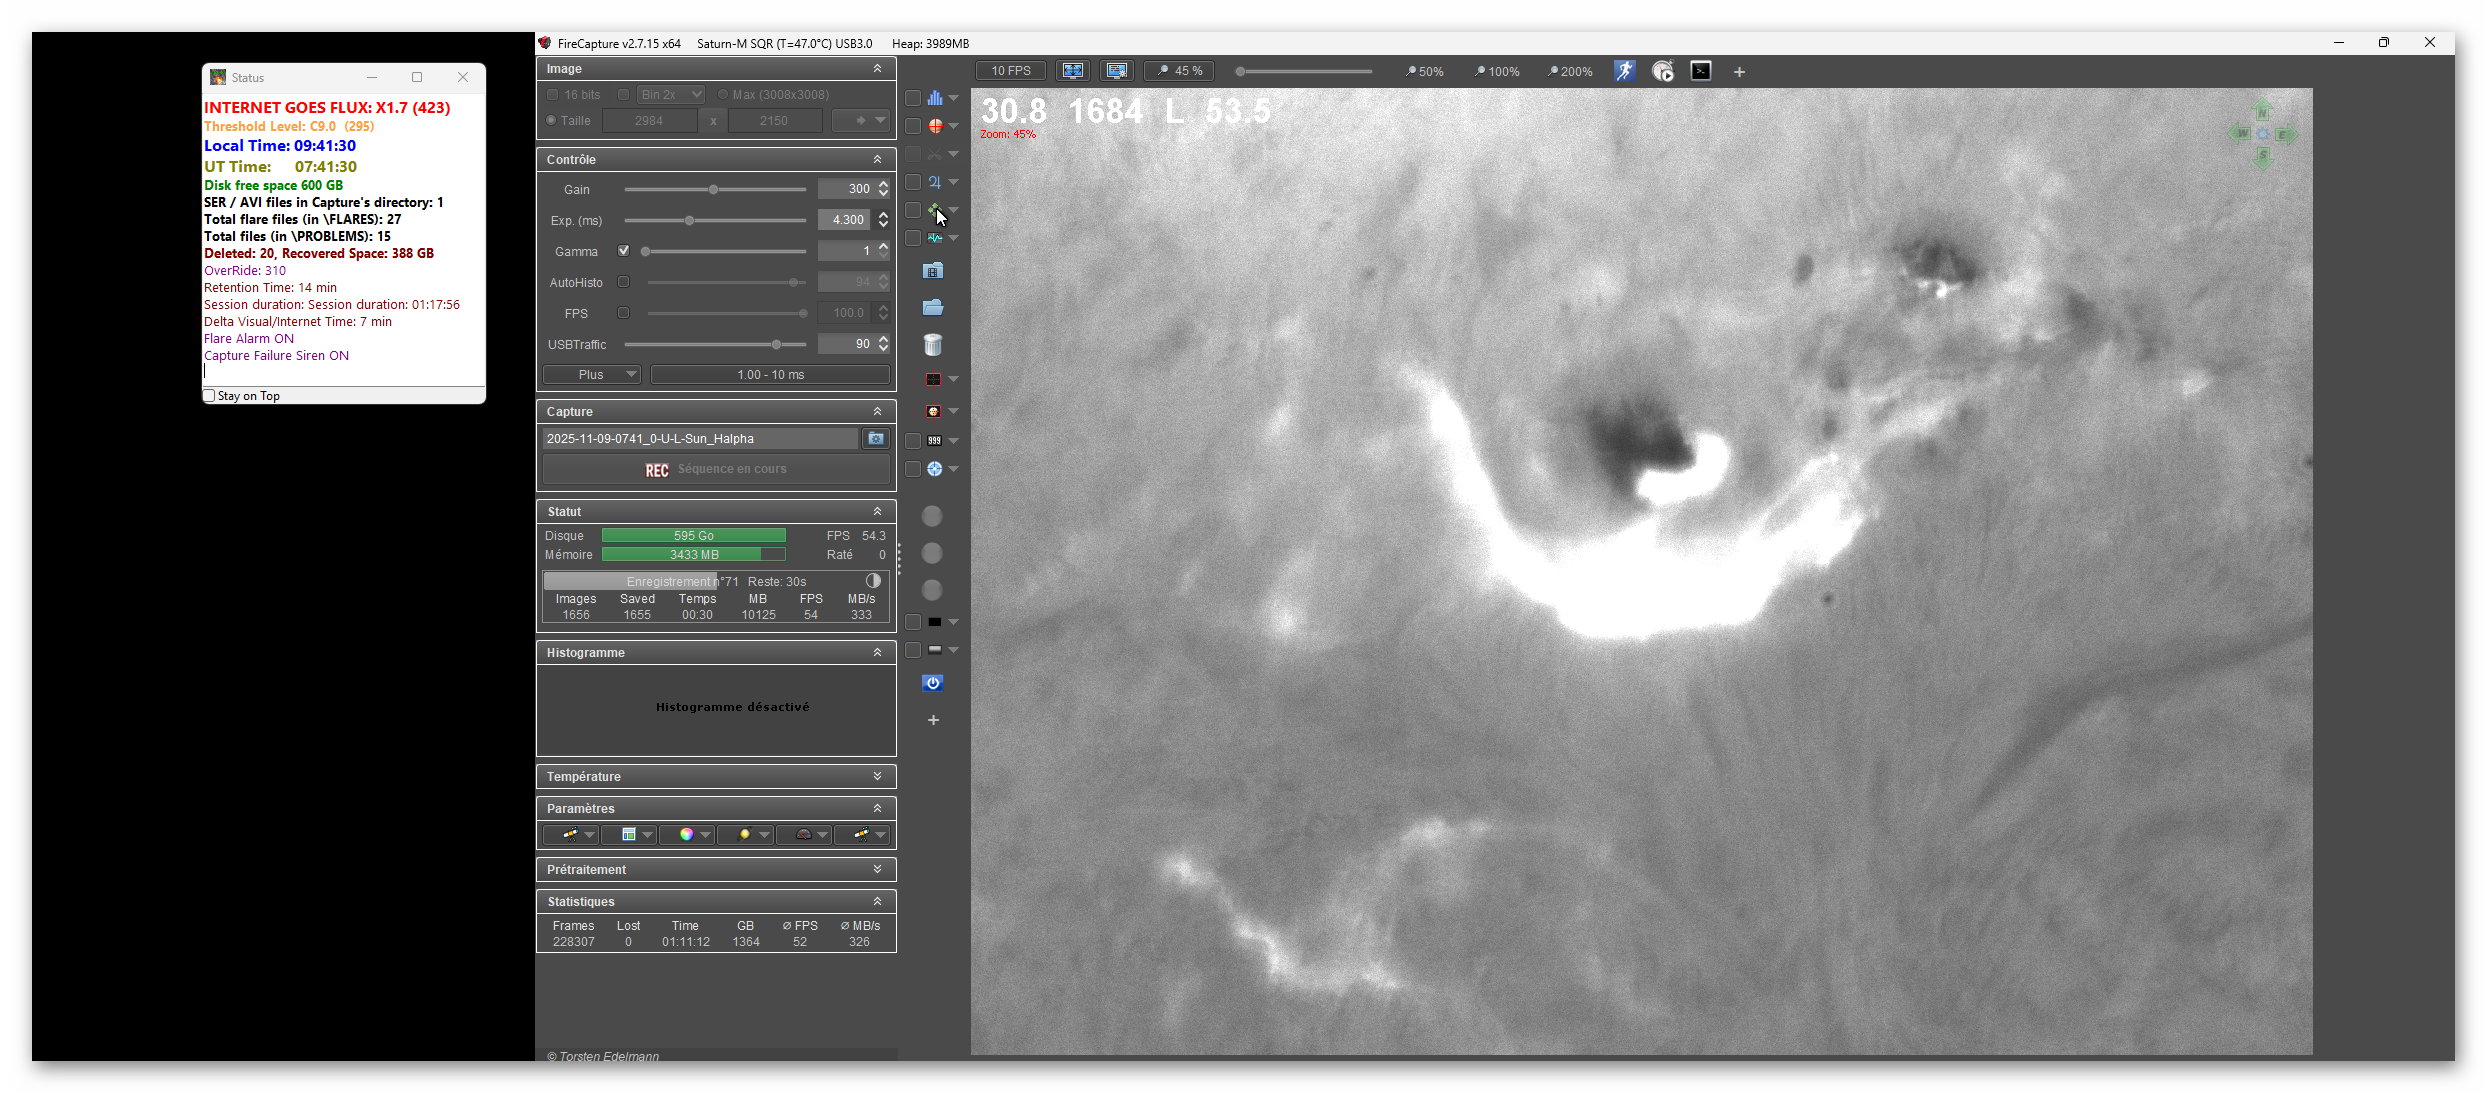Open the capture folder icon
Viewport: 2487px width, 1093px height.
coord(932,308)
